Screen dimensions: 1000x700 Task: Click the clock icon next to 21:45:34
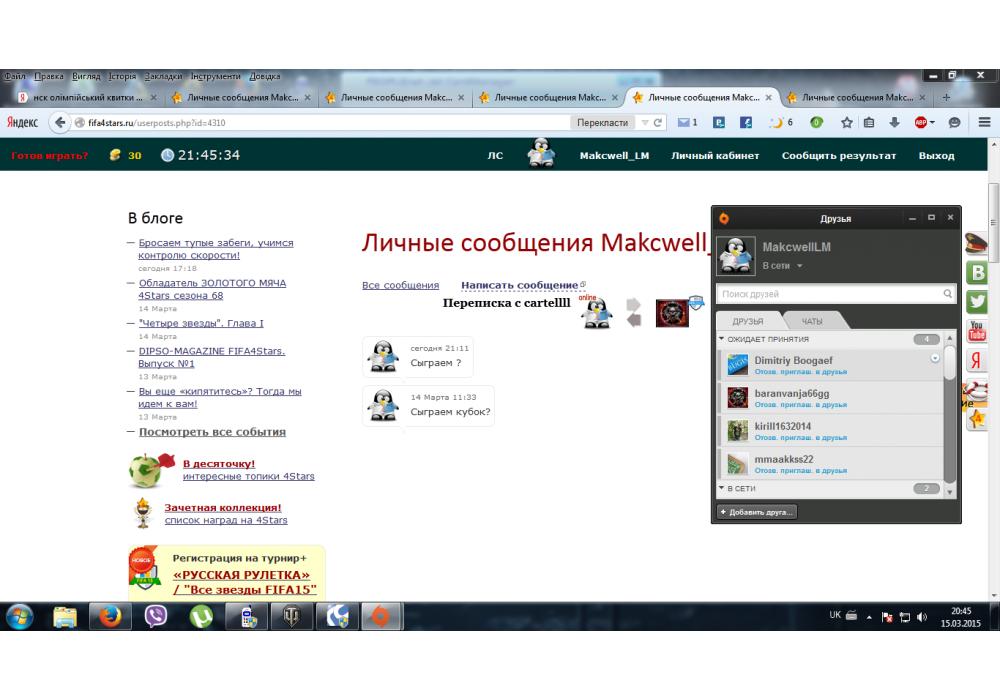point(167,155)
